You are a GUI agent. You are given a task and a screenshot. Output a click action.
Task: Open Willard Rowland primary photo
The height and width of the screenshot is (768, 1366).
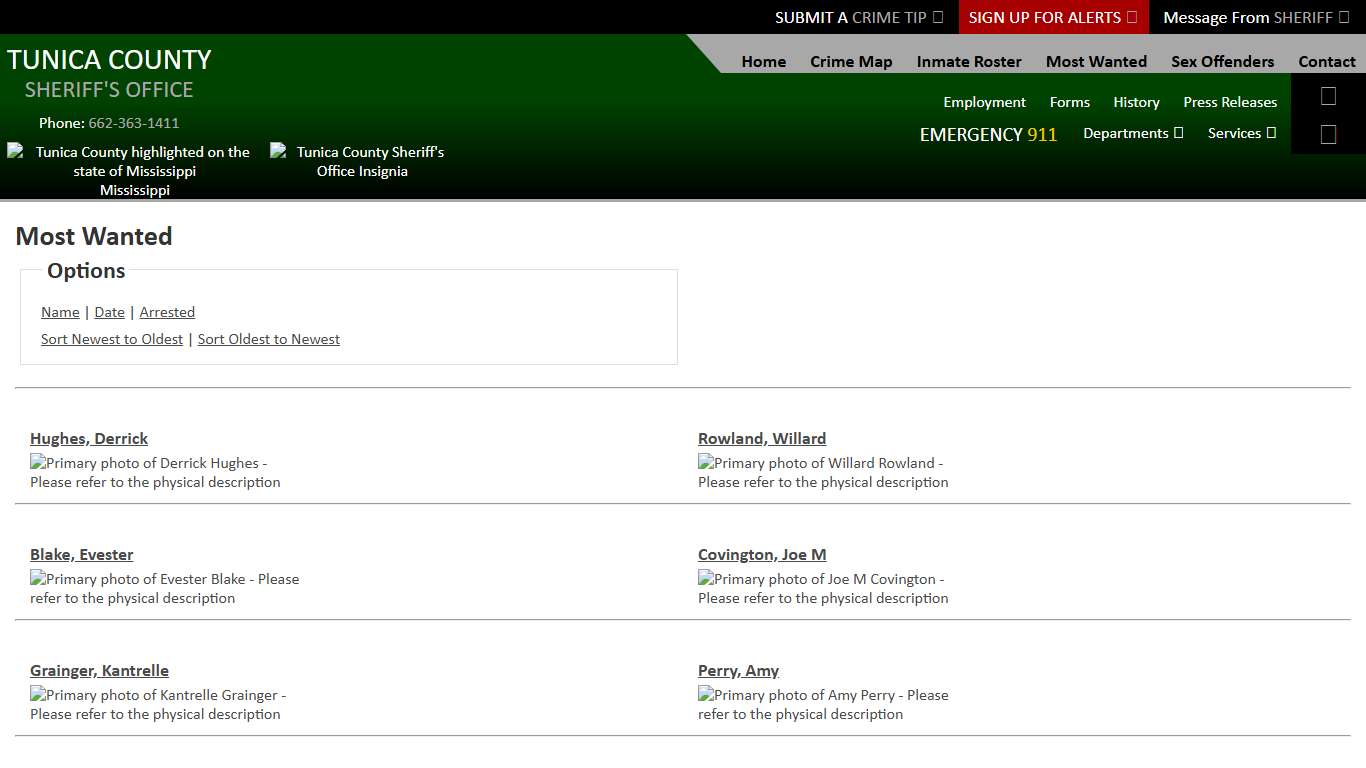[x=822, y=472]
